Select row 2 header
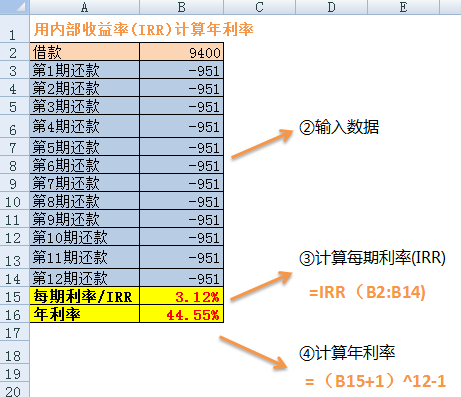This screenshot has height=397, width=461. click(x=15, y=51)
